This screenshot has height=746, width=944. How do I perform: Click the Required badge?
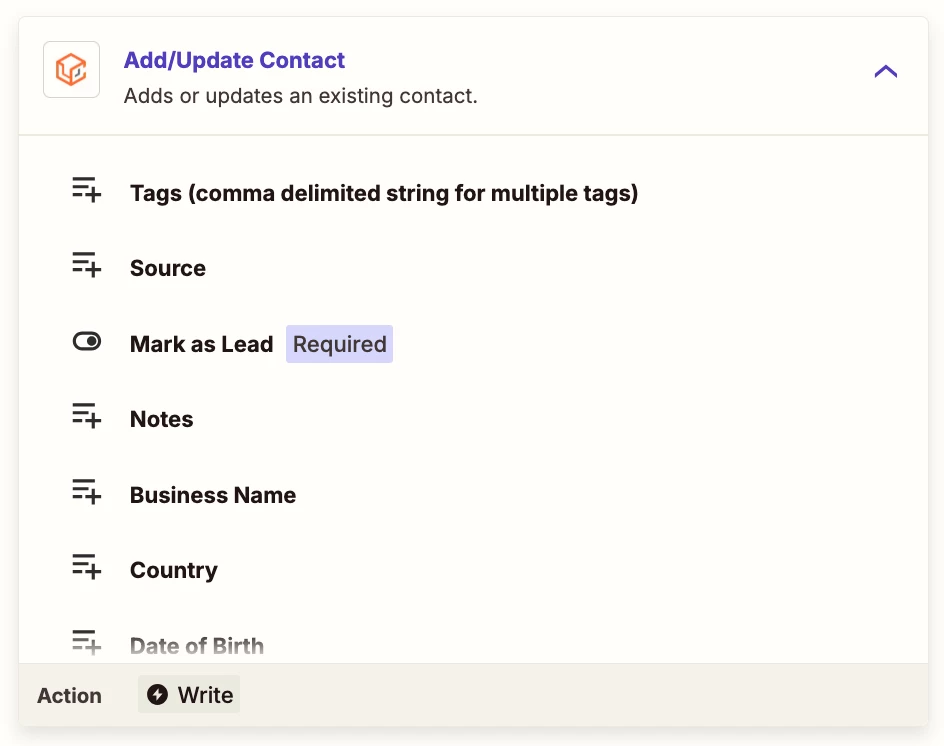point(340,344)
